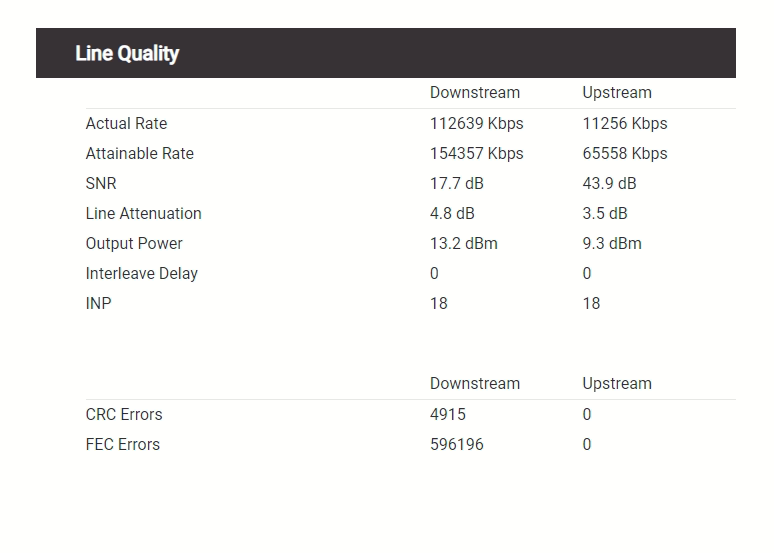
Task: Select downstream attainable rate 154357 Kbps
Action: coord(476,154)
